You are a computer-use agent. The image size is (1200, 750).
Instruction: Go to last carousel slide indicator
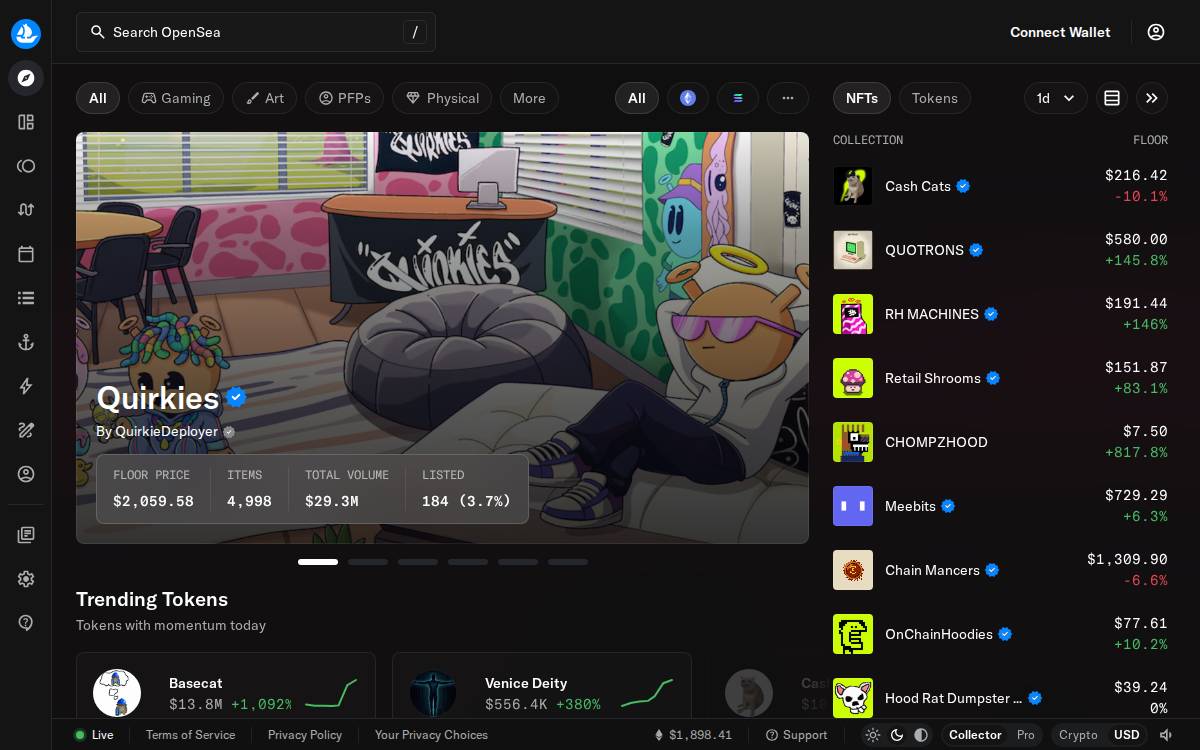(x=568, y=562)
